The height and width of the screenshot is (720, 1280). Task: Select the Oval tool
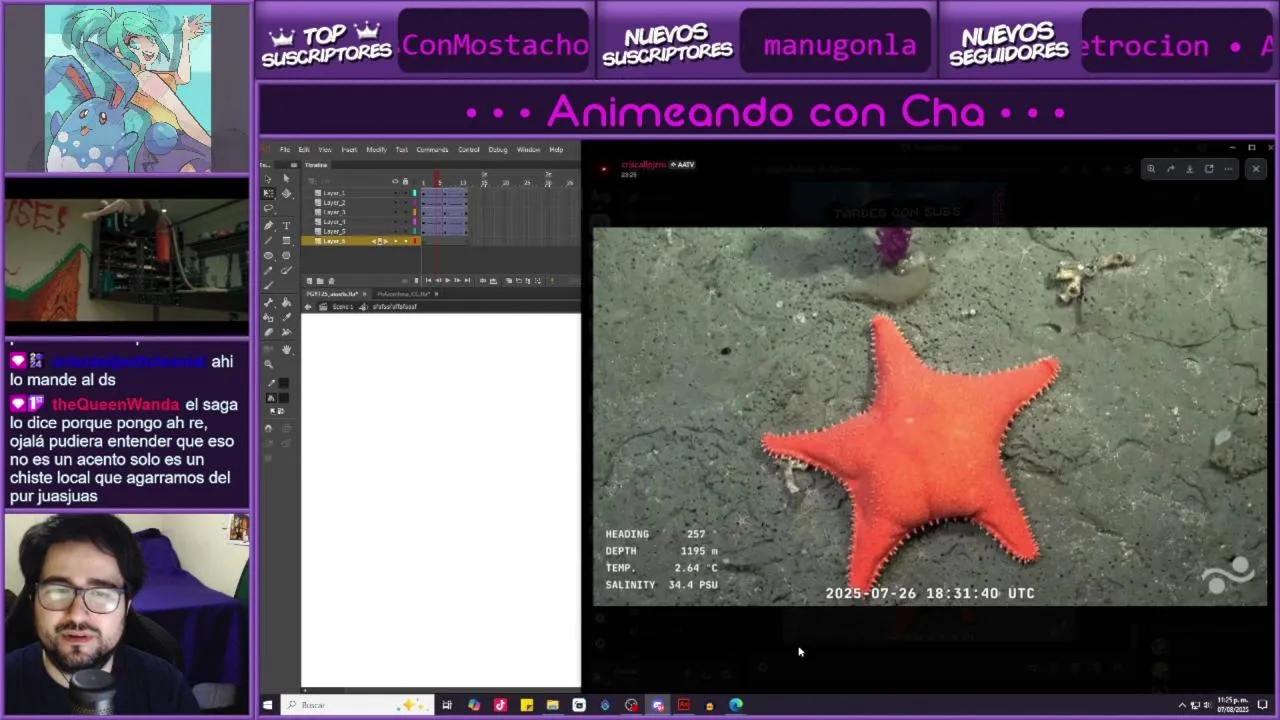pyautogui.click(x=268, y=255)
